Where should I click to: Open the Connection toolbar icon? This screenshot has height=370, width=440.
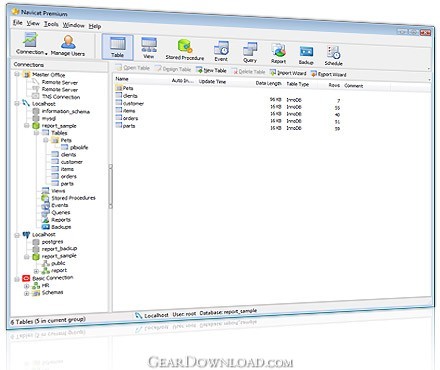click(30, 43)
